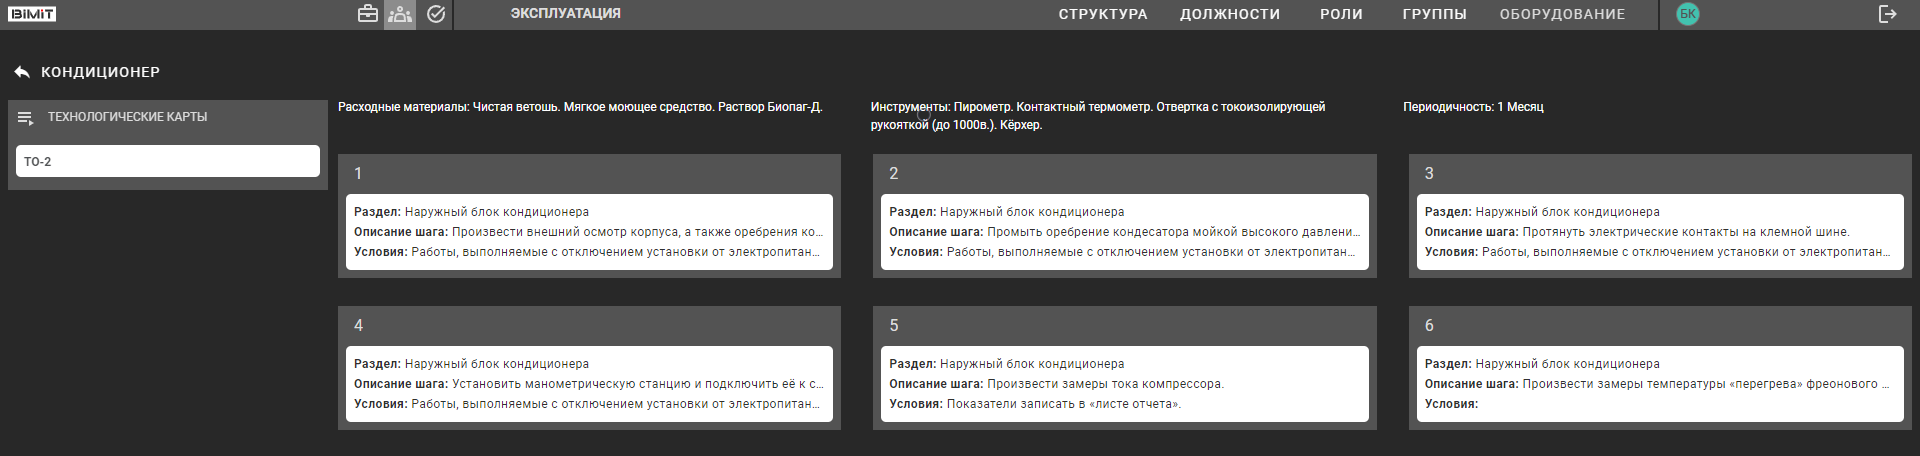The height and width of the screenshot is (456, 1920).
Task: Go to the Роли tab
Action: tap(1341, 14)
